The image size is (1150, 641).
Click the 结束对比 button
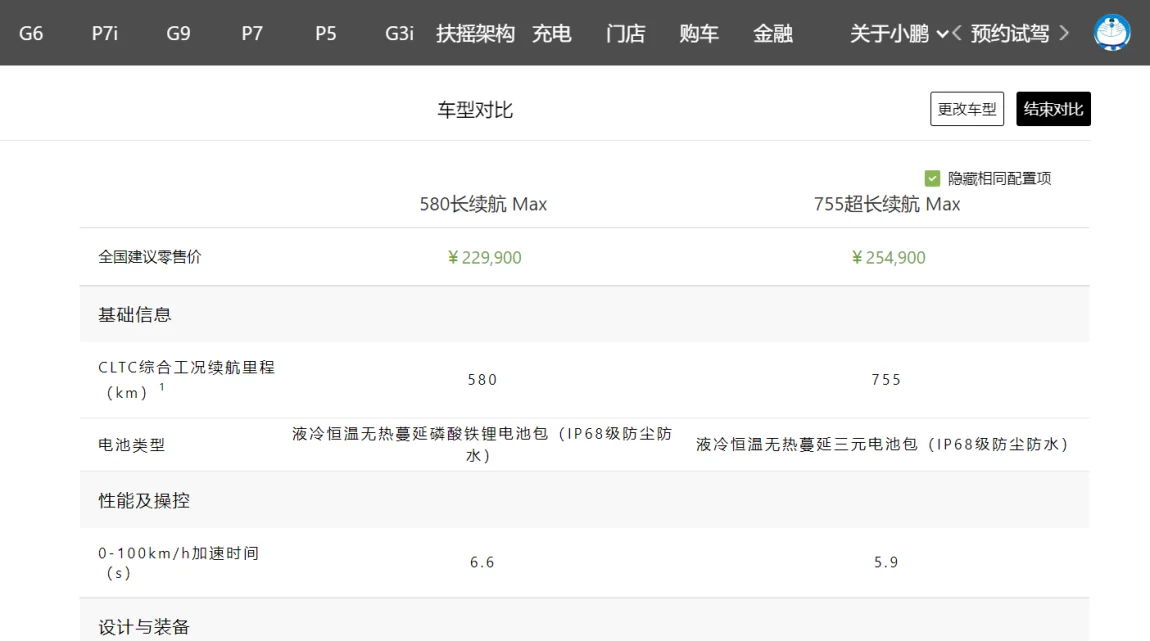(x=1053, y=109)
